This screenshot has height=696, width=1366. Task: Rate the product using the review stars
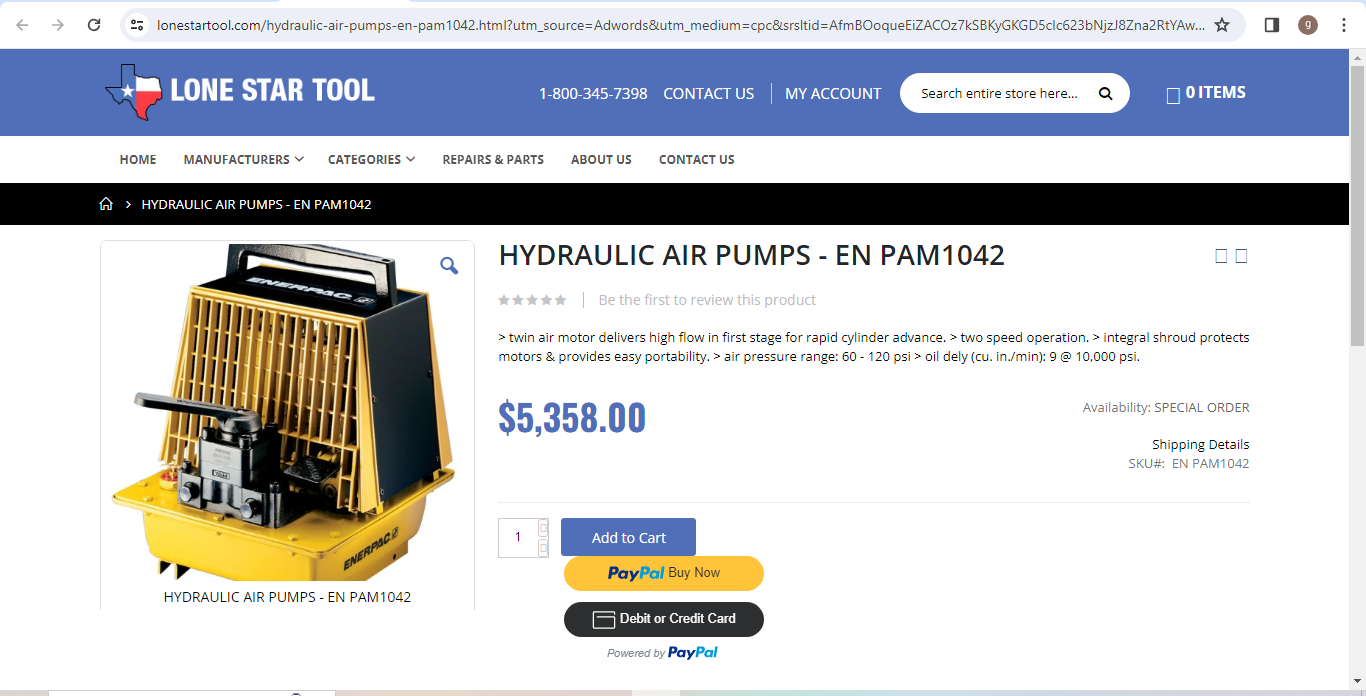533,300
